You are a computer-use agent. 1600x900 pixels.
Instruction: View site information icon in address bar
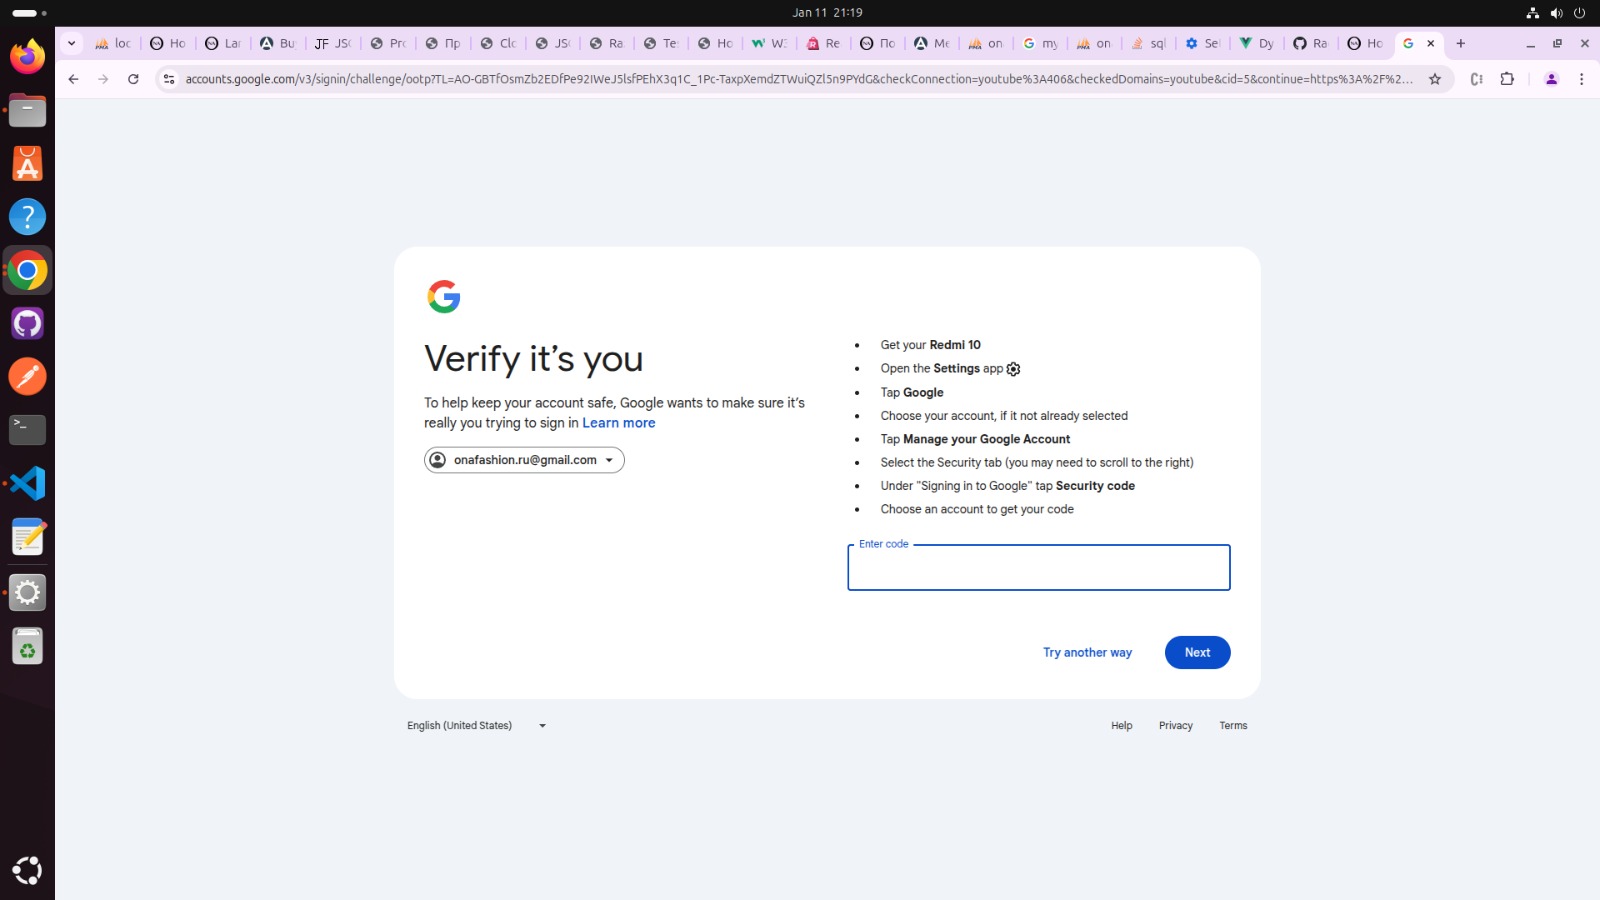pyautogui.click(x=169, y=79)
